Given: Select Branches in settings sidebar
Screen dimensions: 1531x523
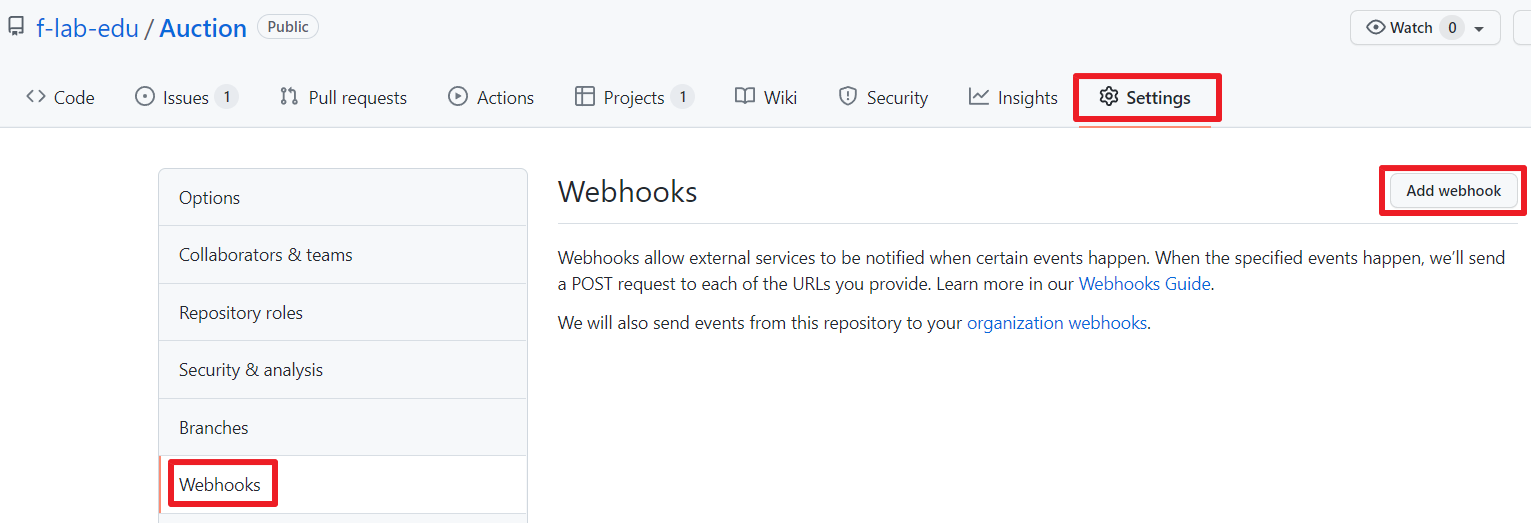Looking at the screenshot, I should tap(343, 428).
